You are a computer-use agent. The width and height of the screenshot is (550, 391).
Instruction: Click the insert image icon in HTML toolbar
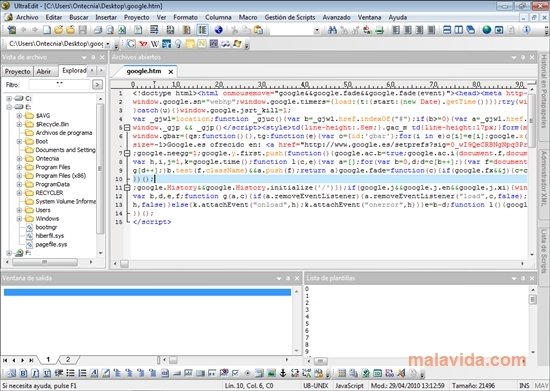[x=271, y=373]
